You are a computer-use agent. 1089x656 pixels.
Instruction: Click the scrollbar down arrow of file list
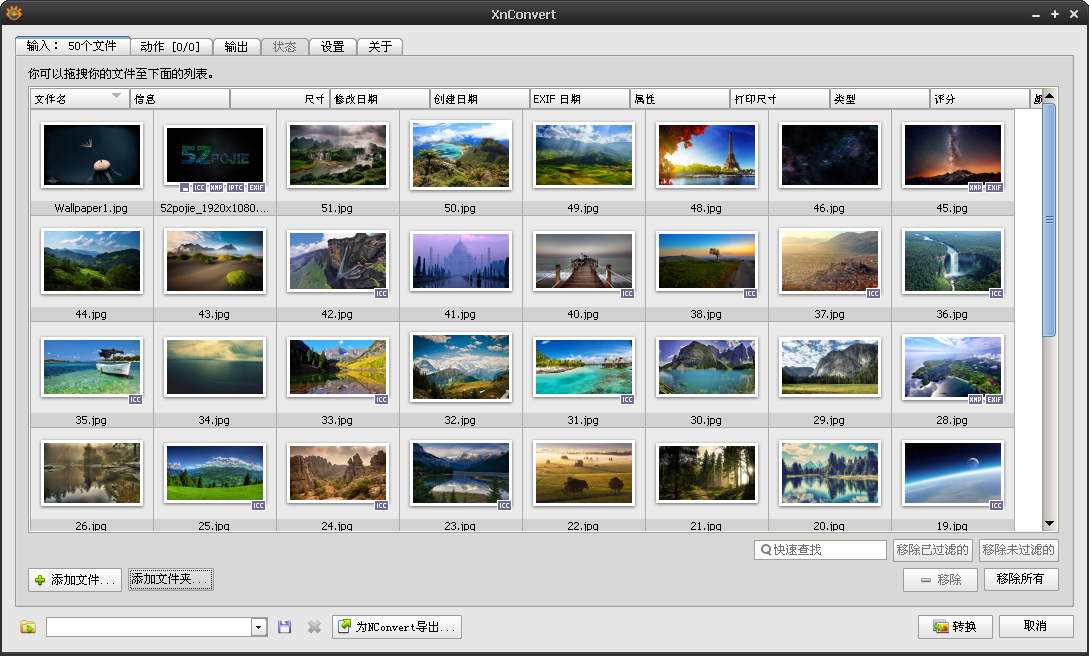coord(1049,524)
